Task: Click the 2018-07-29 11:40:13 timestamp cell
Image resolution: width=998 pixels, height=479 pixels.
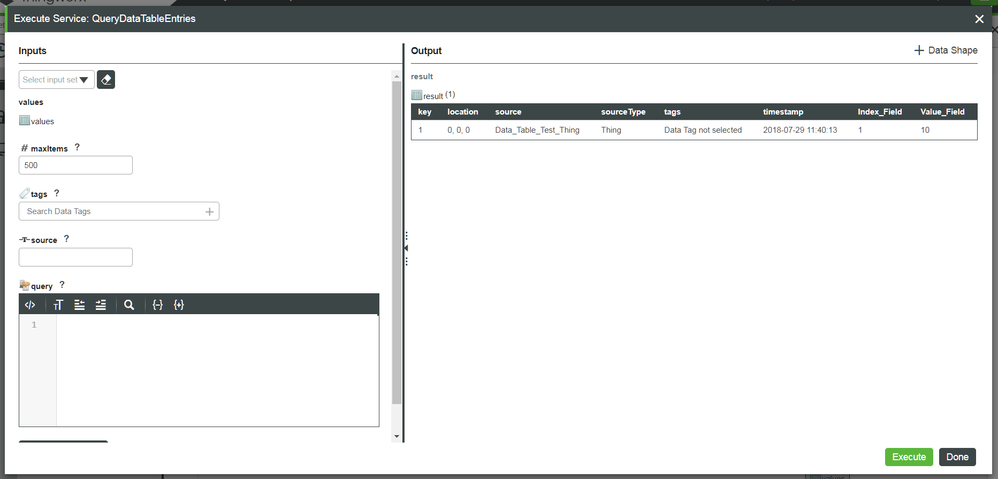Action: 799,130
